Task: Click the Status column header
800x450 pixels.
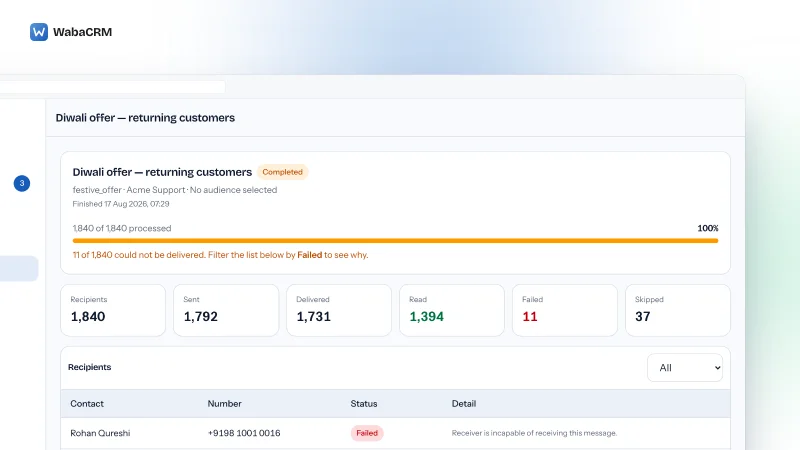Action: [364, 404]
